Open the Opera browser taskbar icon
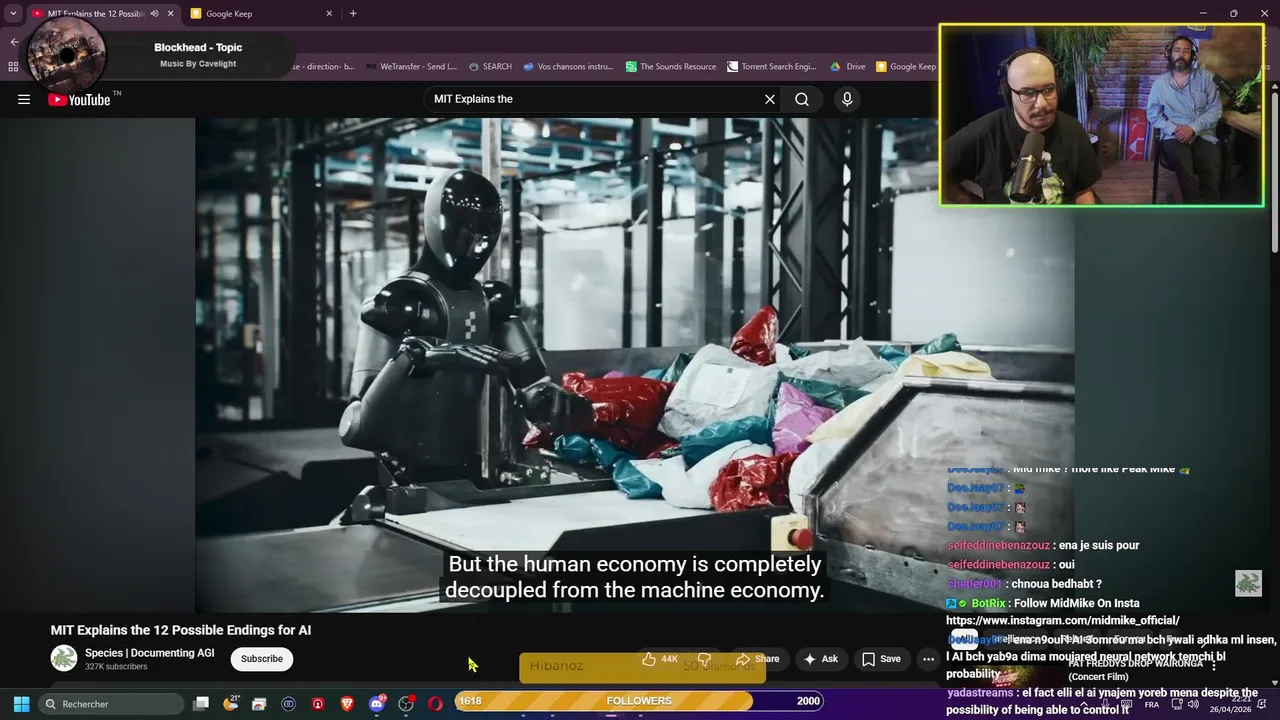 435,704
